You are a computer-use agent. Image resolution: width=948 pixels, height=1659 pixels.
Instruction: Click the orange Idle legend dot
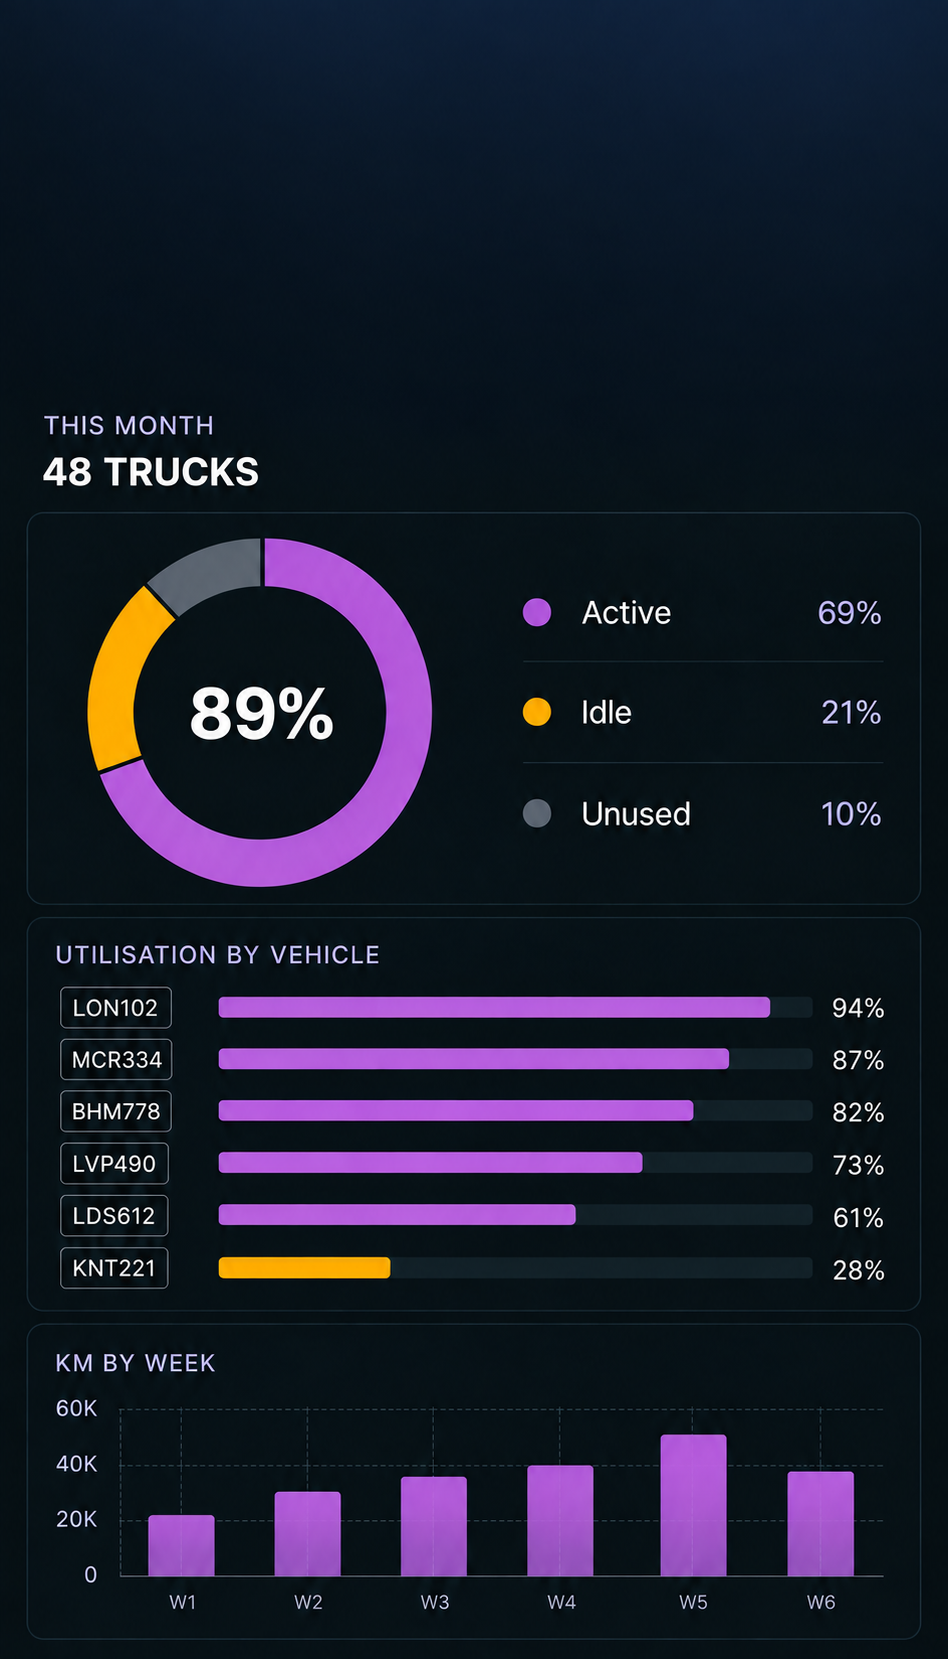(x=537, y=712)
